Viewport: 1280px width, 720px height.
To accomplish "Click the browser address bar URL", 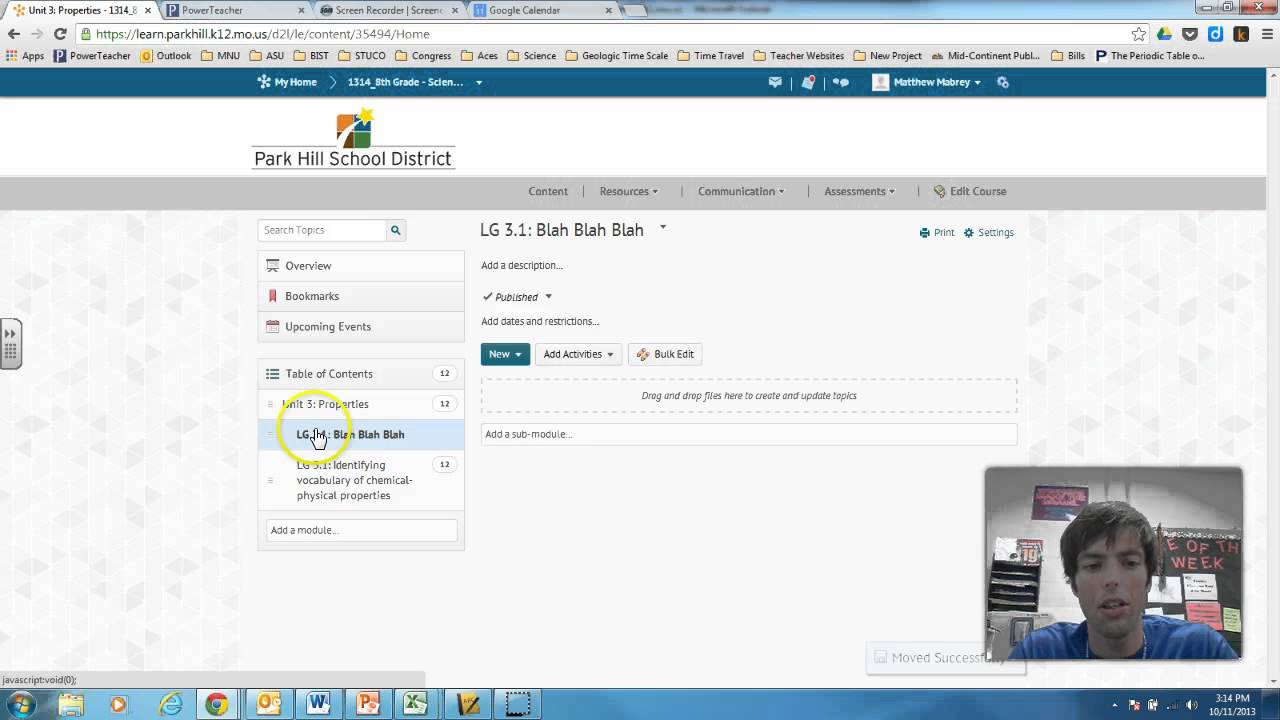I will [263, 34].
